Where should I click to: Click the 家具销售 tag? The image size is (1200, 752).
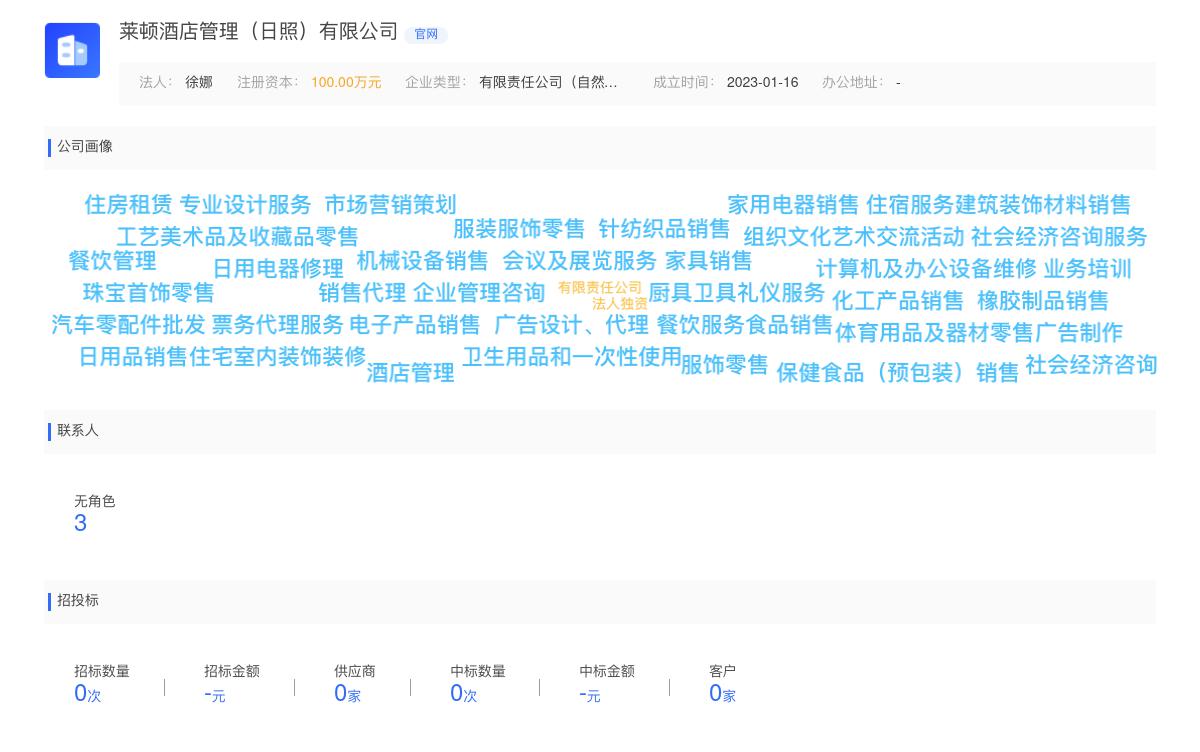[708, 261]
